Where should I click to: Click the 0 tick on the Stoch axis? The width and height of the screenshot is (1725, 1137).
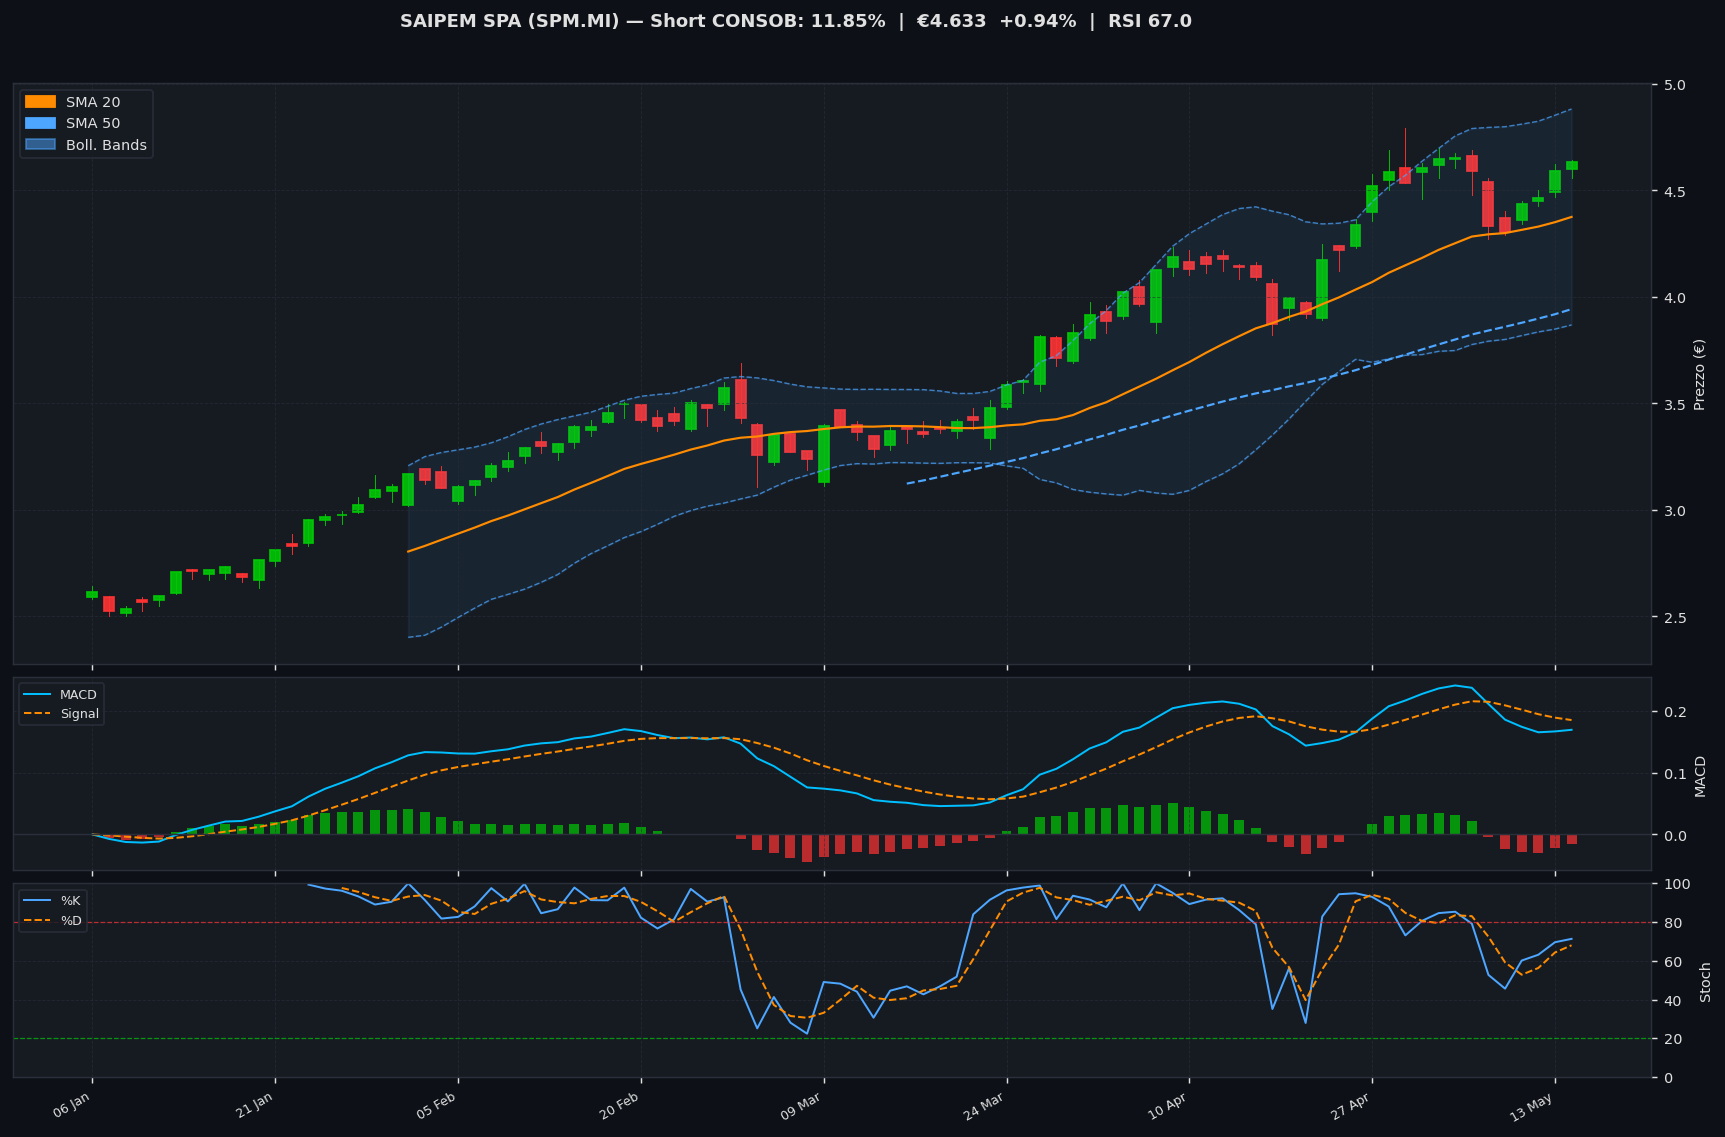pyautogui.click(x=1670, y=1078)
